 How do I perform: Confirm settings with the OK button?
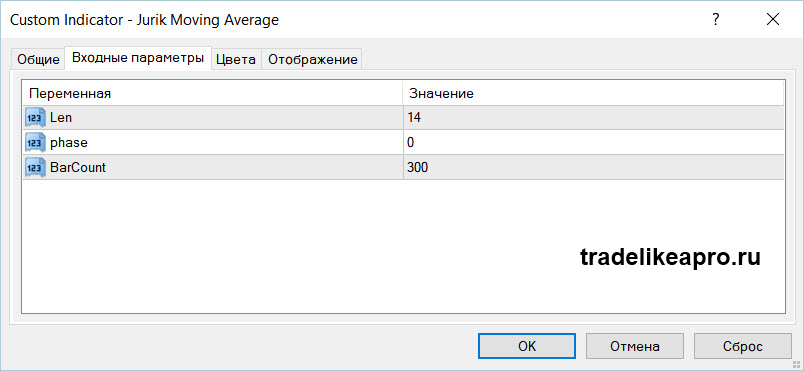527,346
